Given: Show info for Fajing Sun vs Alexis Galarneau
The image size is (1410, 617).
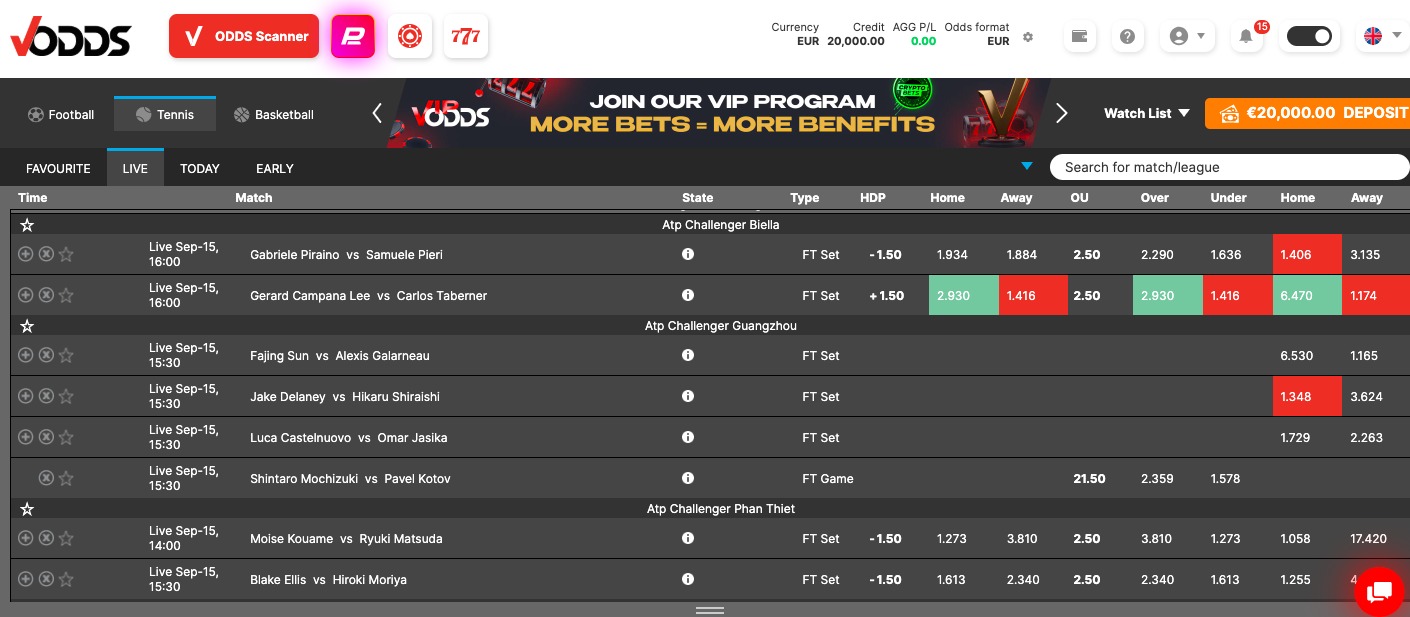Looking at the screenshot, I should tap(688, 355).
